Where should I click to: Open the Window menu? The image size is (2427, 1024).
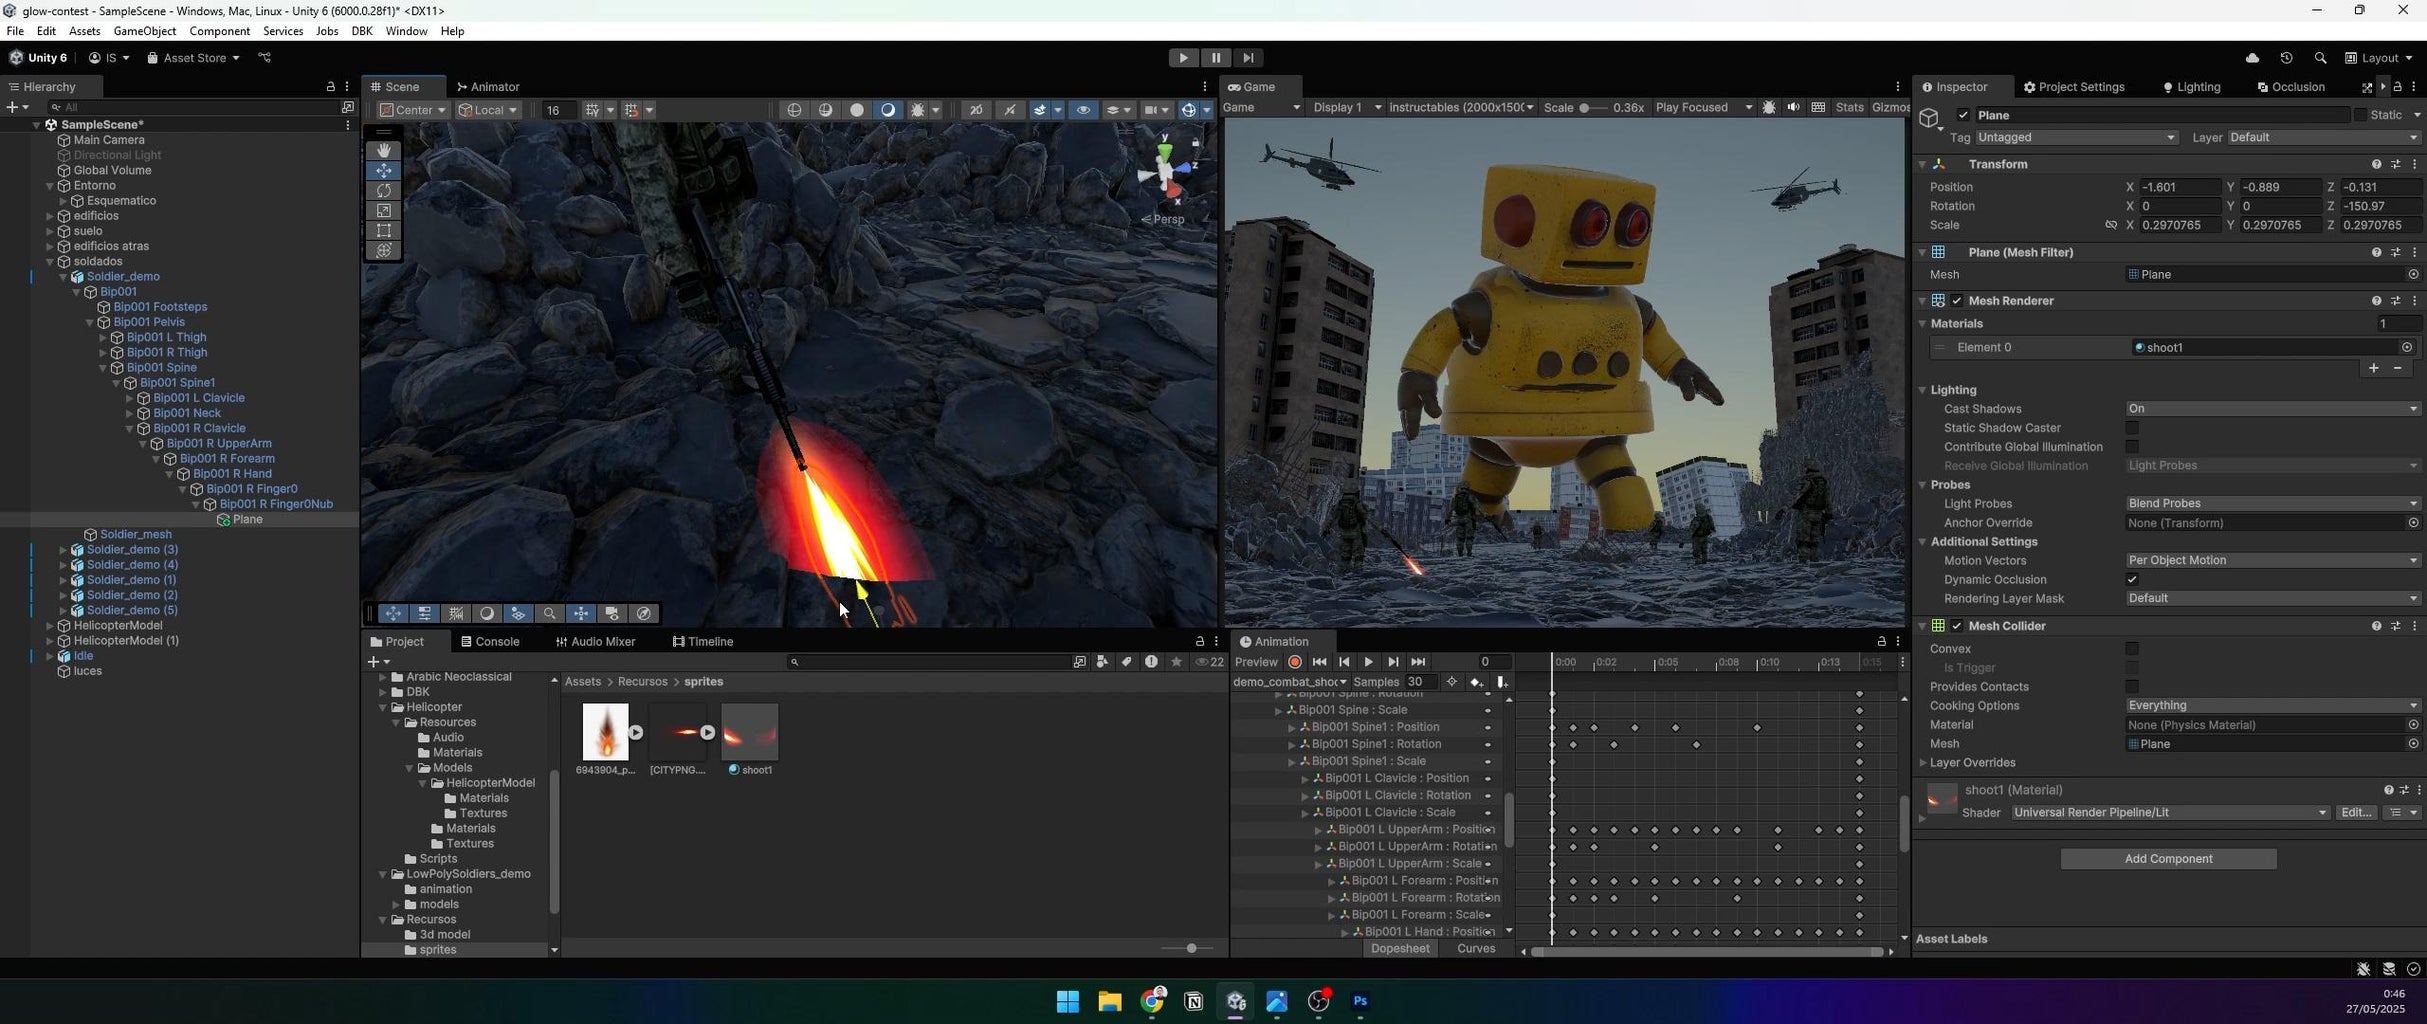click(x=406, y=31)
